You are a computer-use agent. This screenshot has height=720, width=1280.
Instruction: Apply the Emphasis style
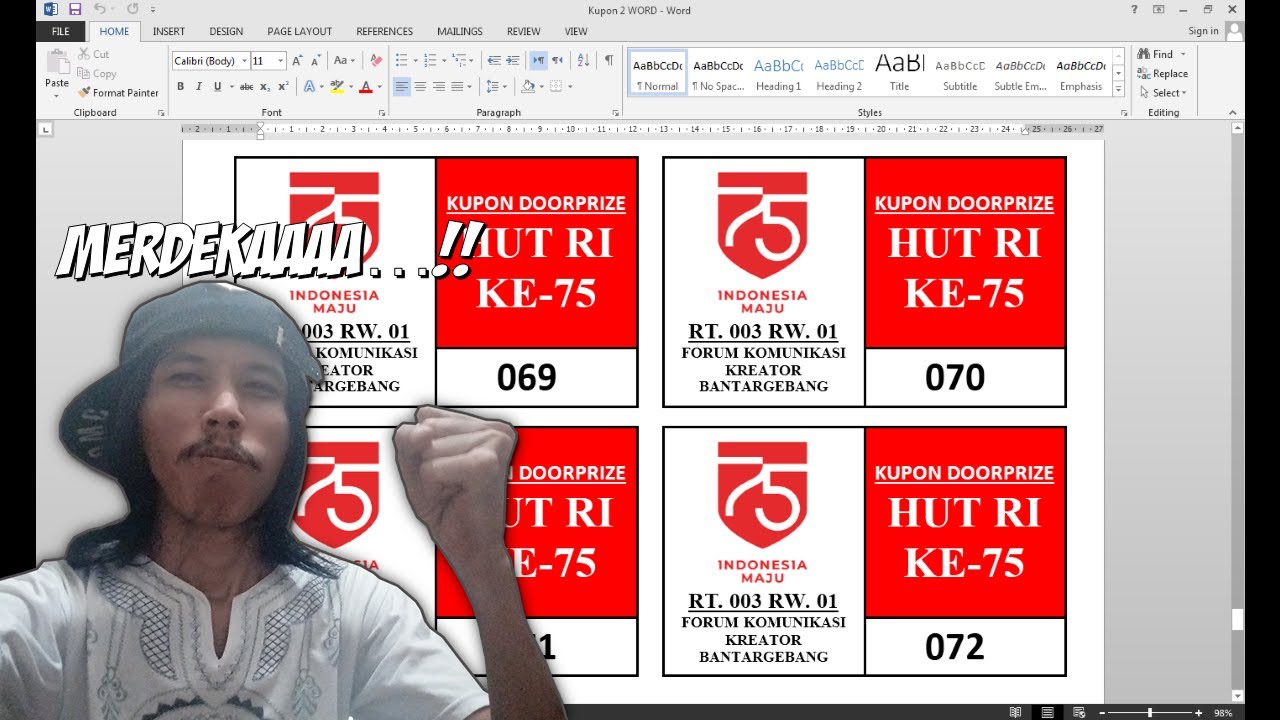[1081, 73]
